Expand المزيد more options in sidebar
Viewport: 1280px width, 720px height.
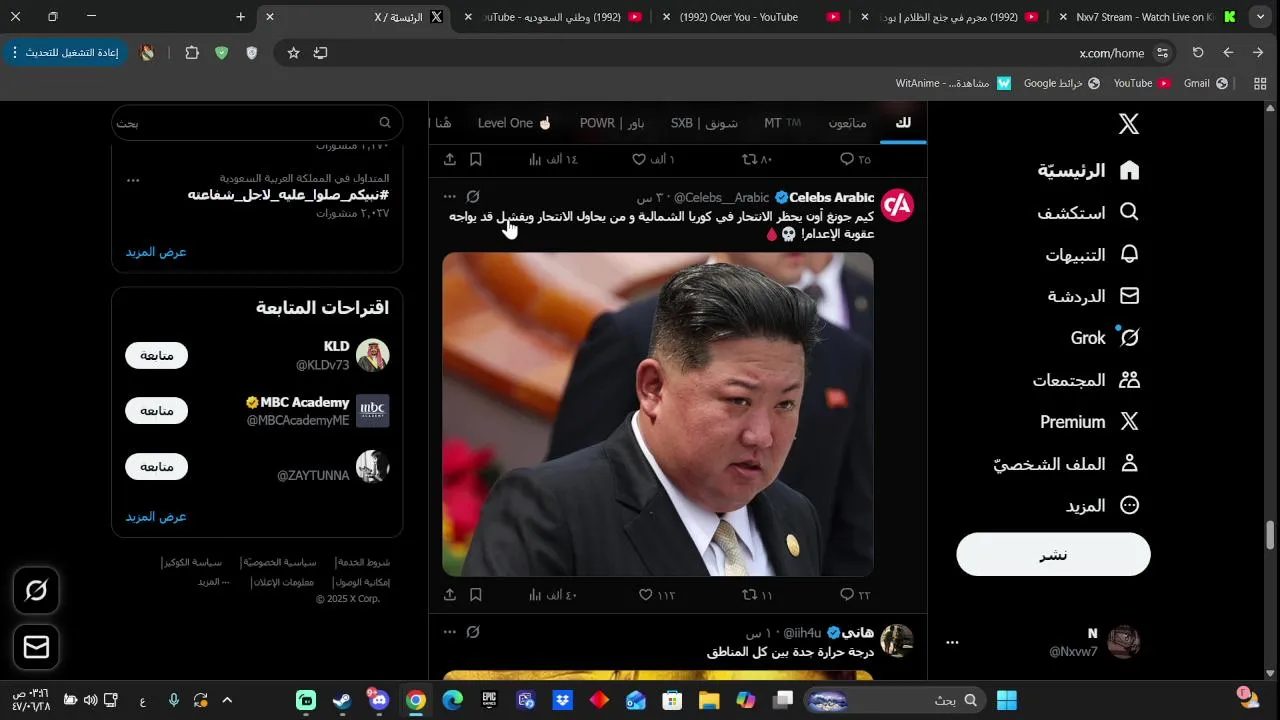(1102, 506)
